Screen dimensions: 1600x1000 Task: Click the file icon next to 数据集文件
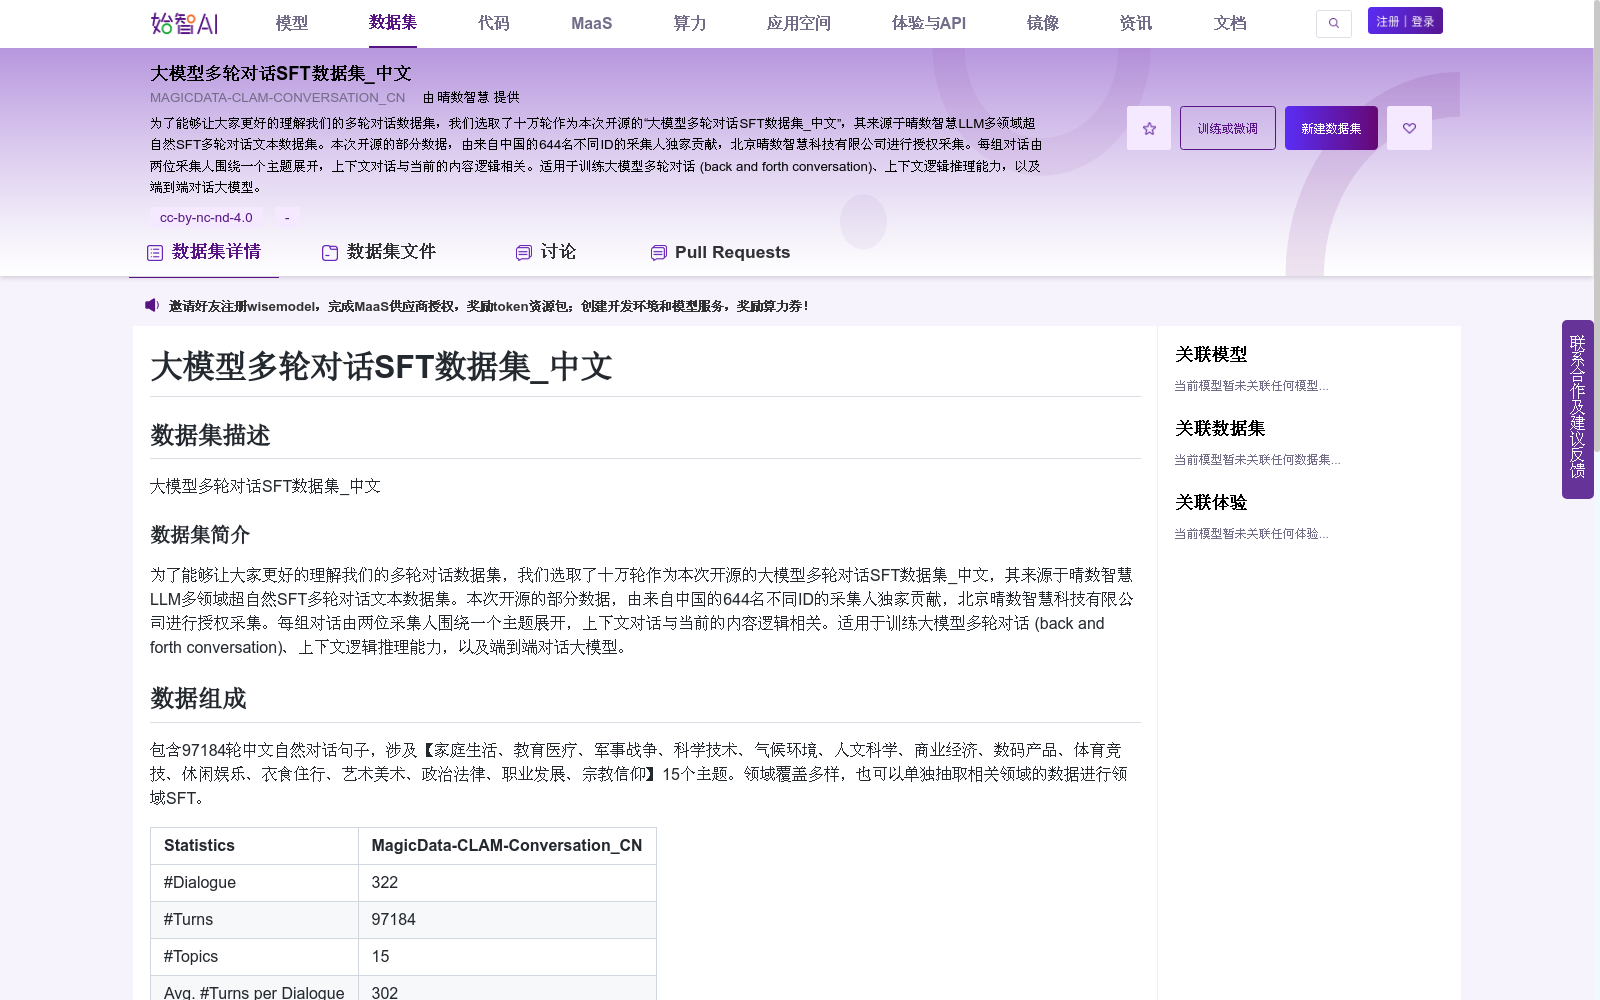(x=329, y=252)
